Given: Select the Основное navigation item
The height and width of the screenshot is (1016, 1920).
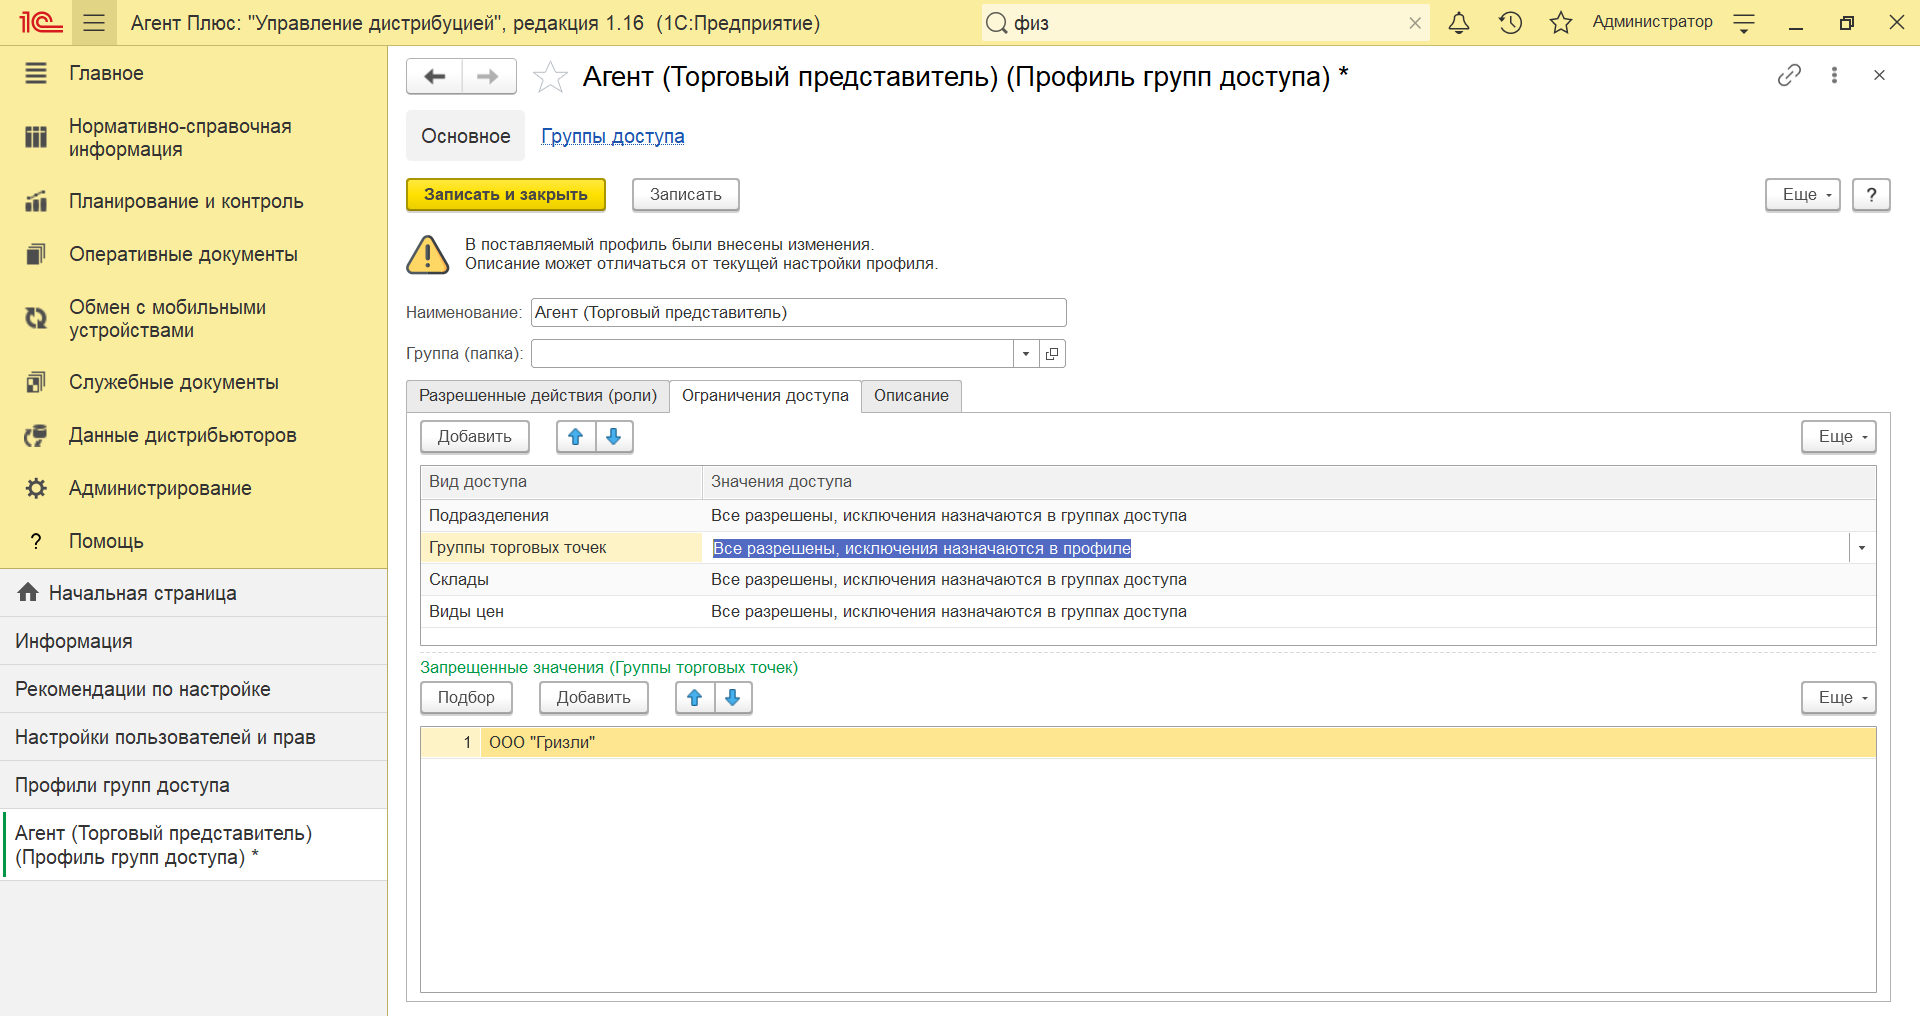Looking at the screenshot, I should point(466,136).
